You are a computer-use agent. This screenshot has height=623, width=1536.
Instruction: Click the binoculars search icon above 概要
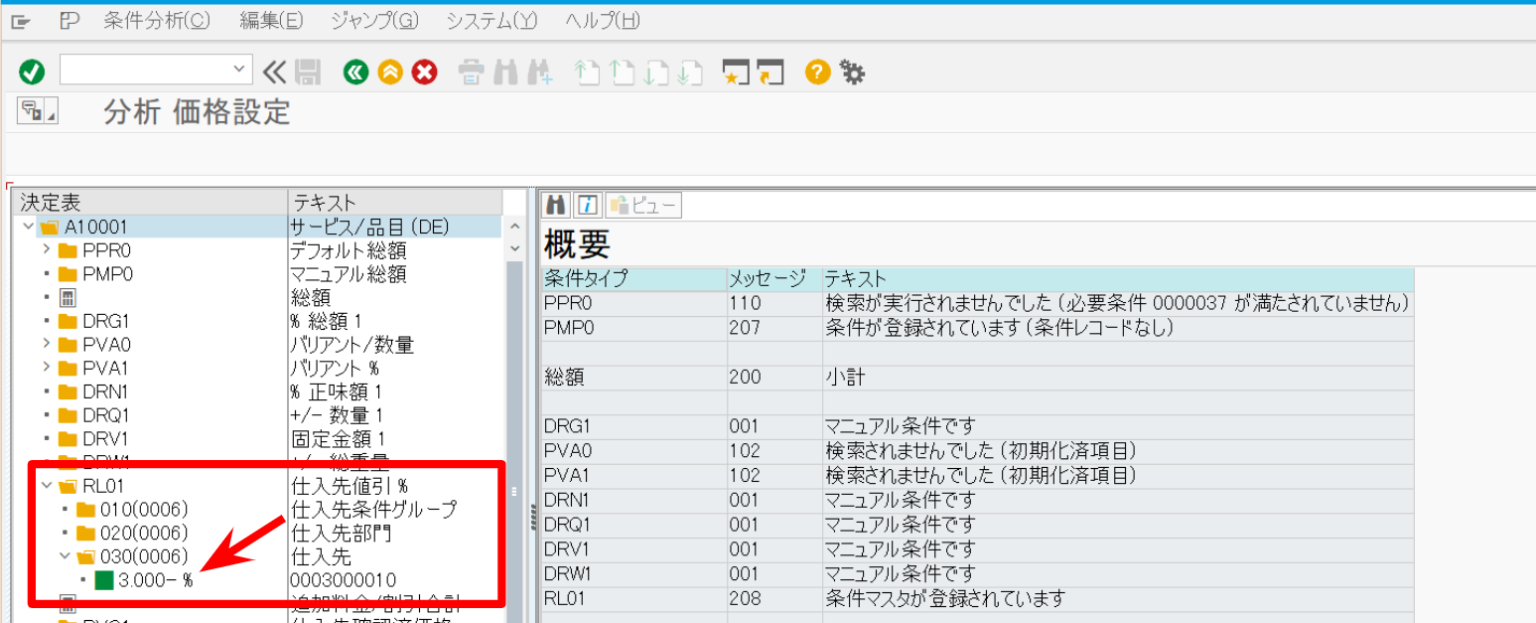tap(557, 205)
